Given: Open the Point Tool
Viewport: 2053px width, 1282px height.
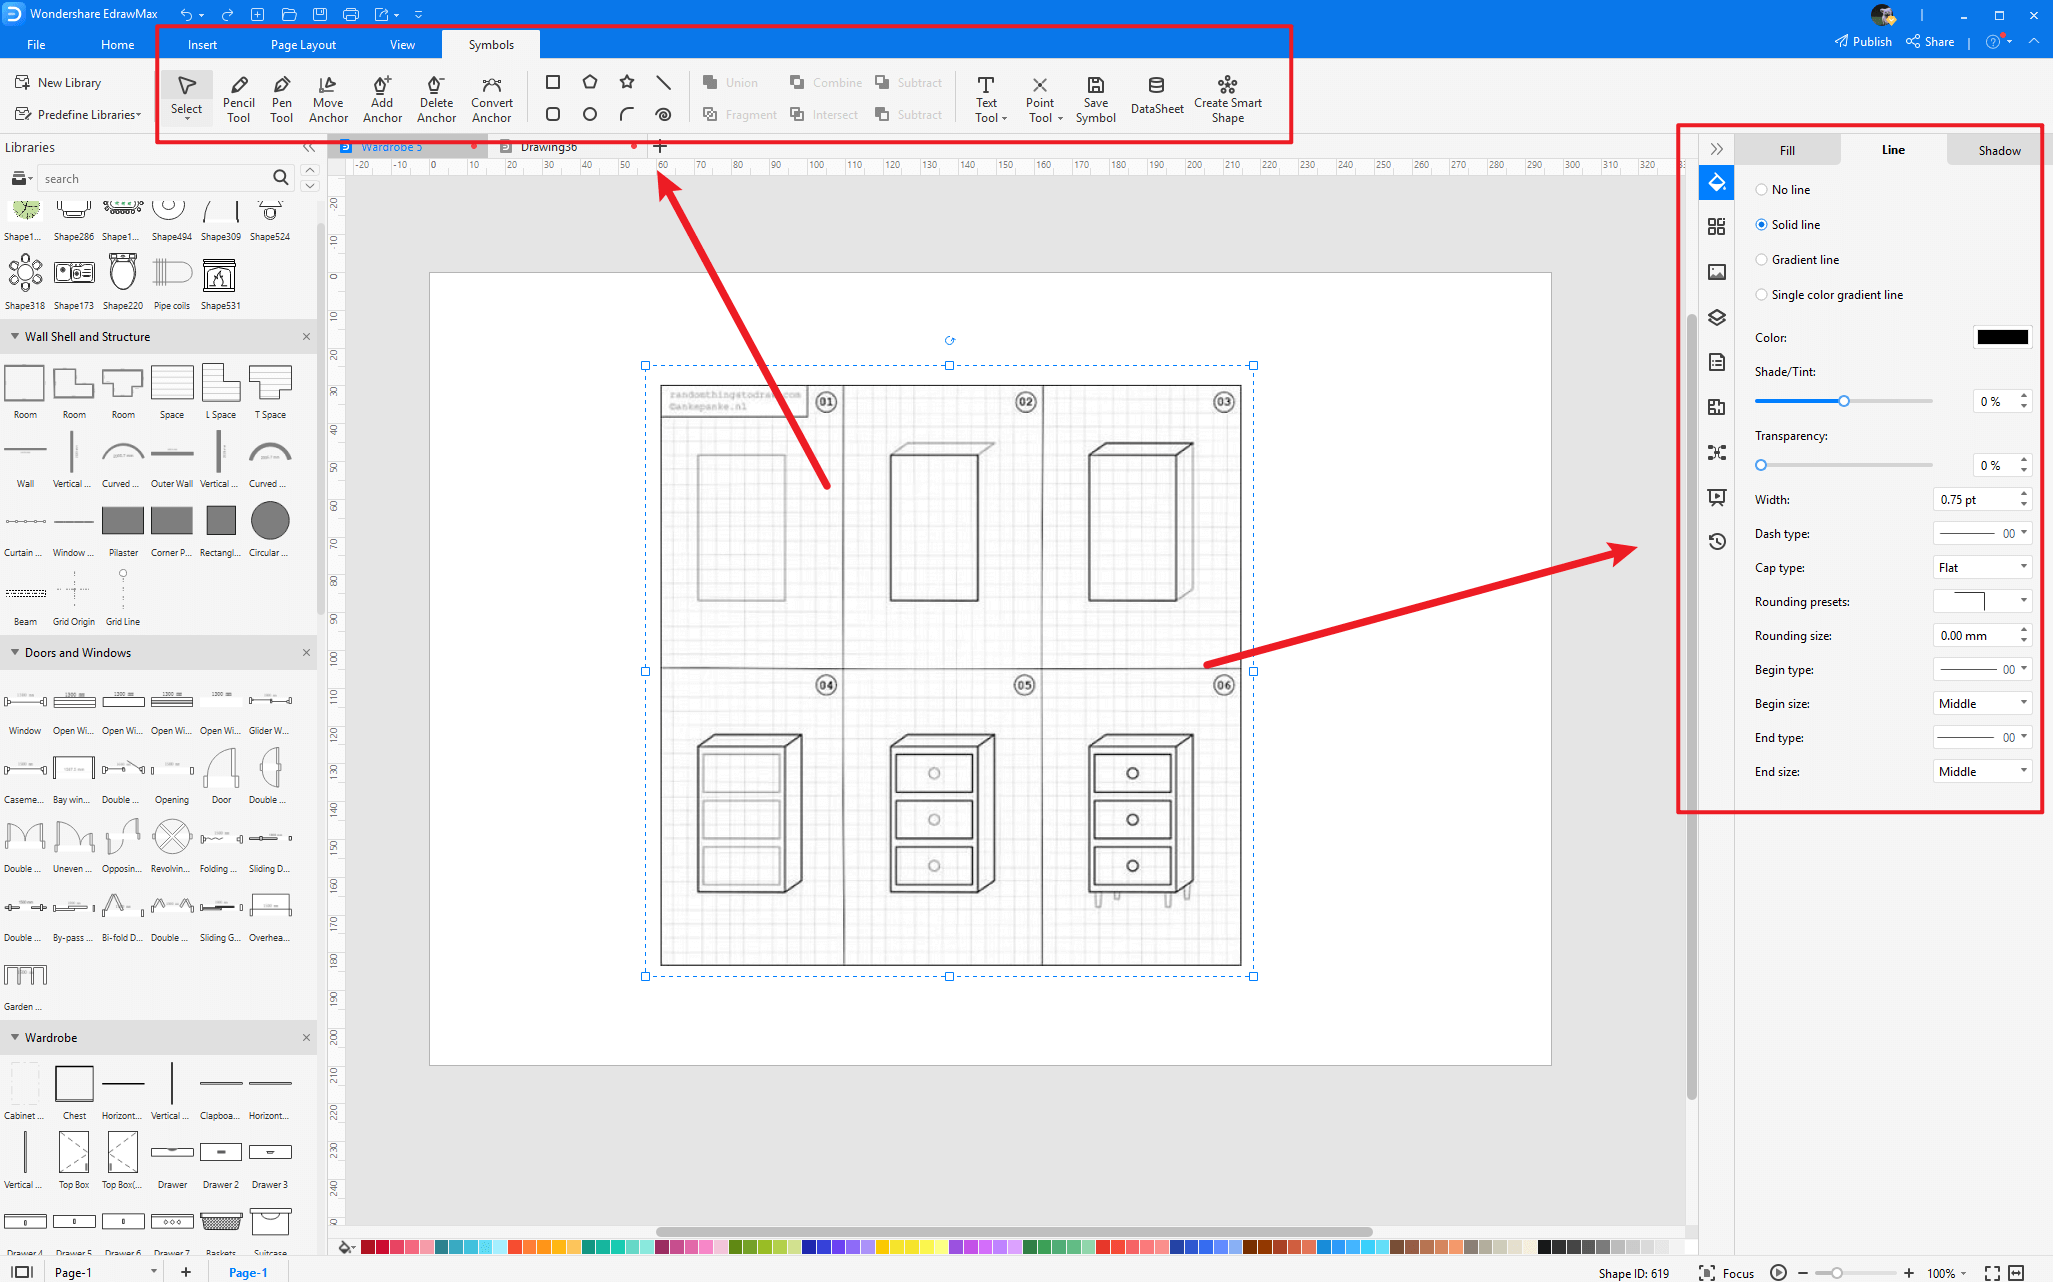Looking at the screenshot, I should 1041,98.
